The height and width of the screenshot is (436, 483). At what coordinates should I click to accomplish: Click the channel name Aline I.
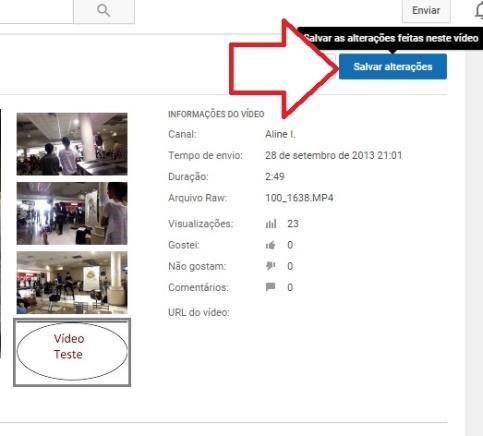coord(280,134)
